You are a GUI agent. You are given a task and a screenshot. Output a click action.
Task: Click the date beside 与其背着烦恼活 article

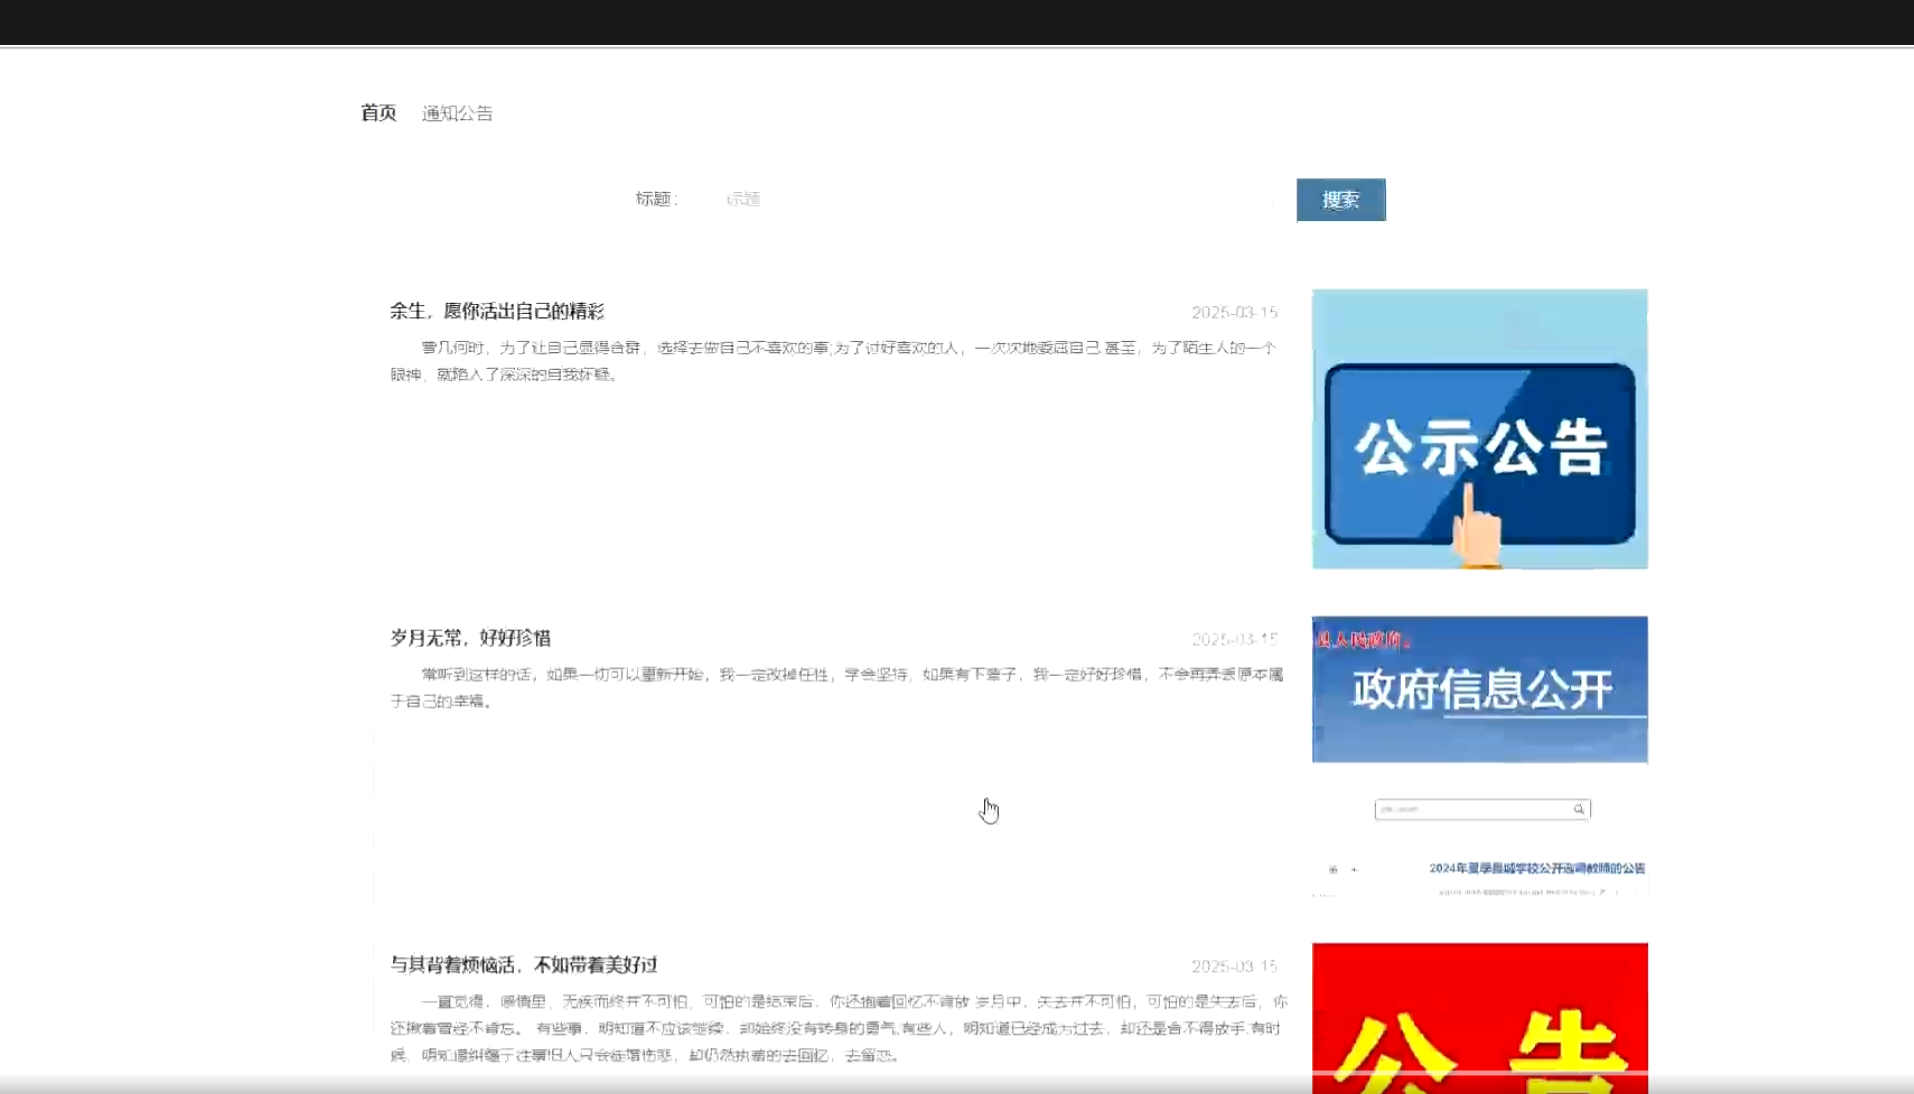point(1234,966)
